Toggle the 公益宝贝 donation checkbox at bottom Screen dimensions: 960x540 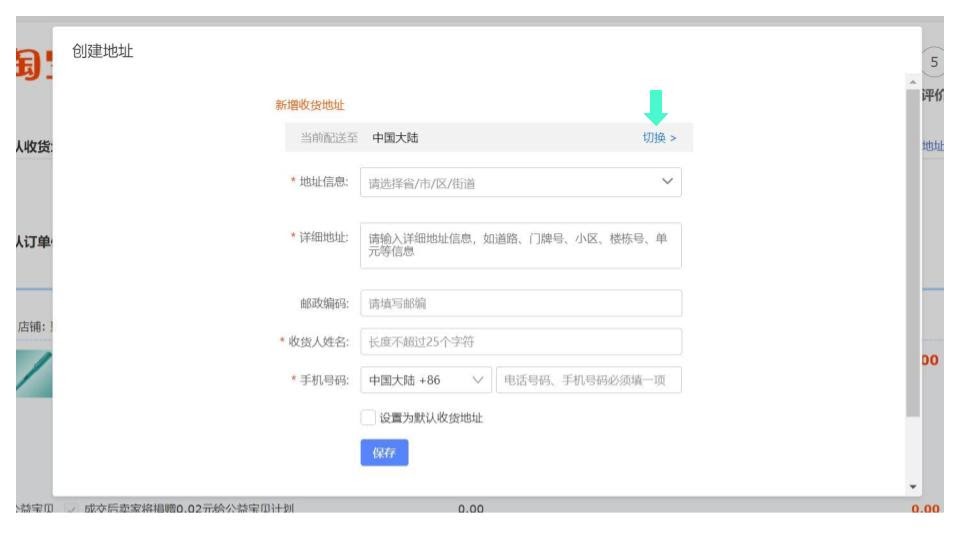click(x=68, y=510)
